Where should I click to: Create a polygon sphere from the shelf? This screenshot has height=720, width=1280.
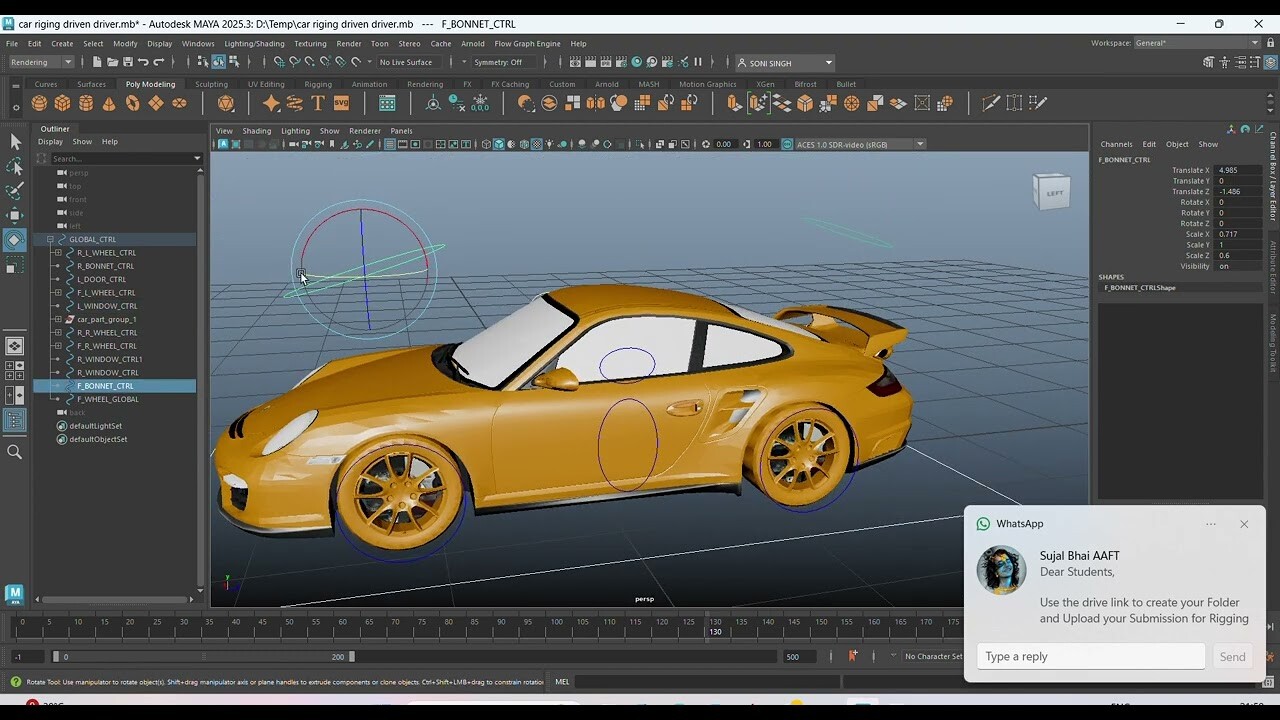point(39,103)
